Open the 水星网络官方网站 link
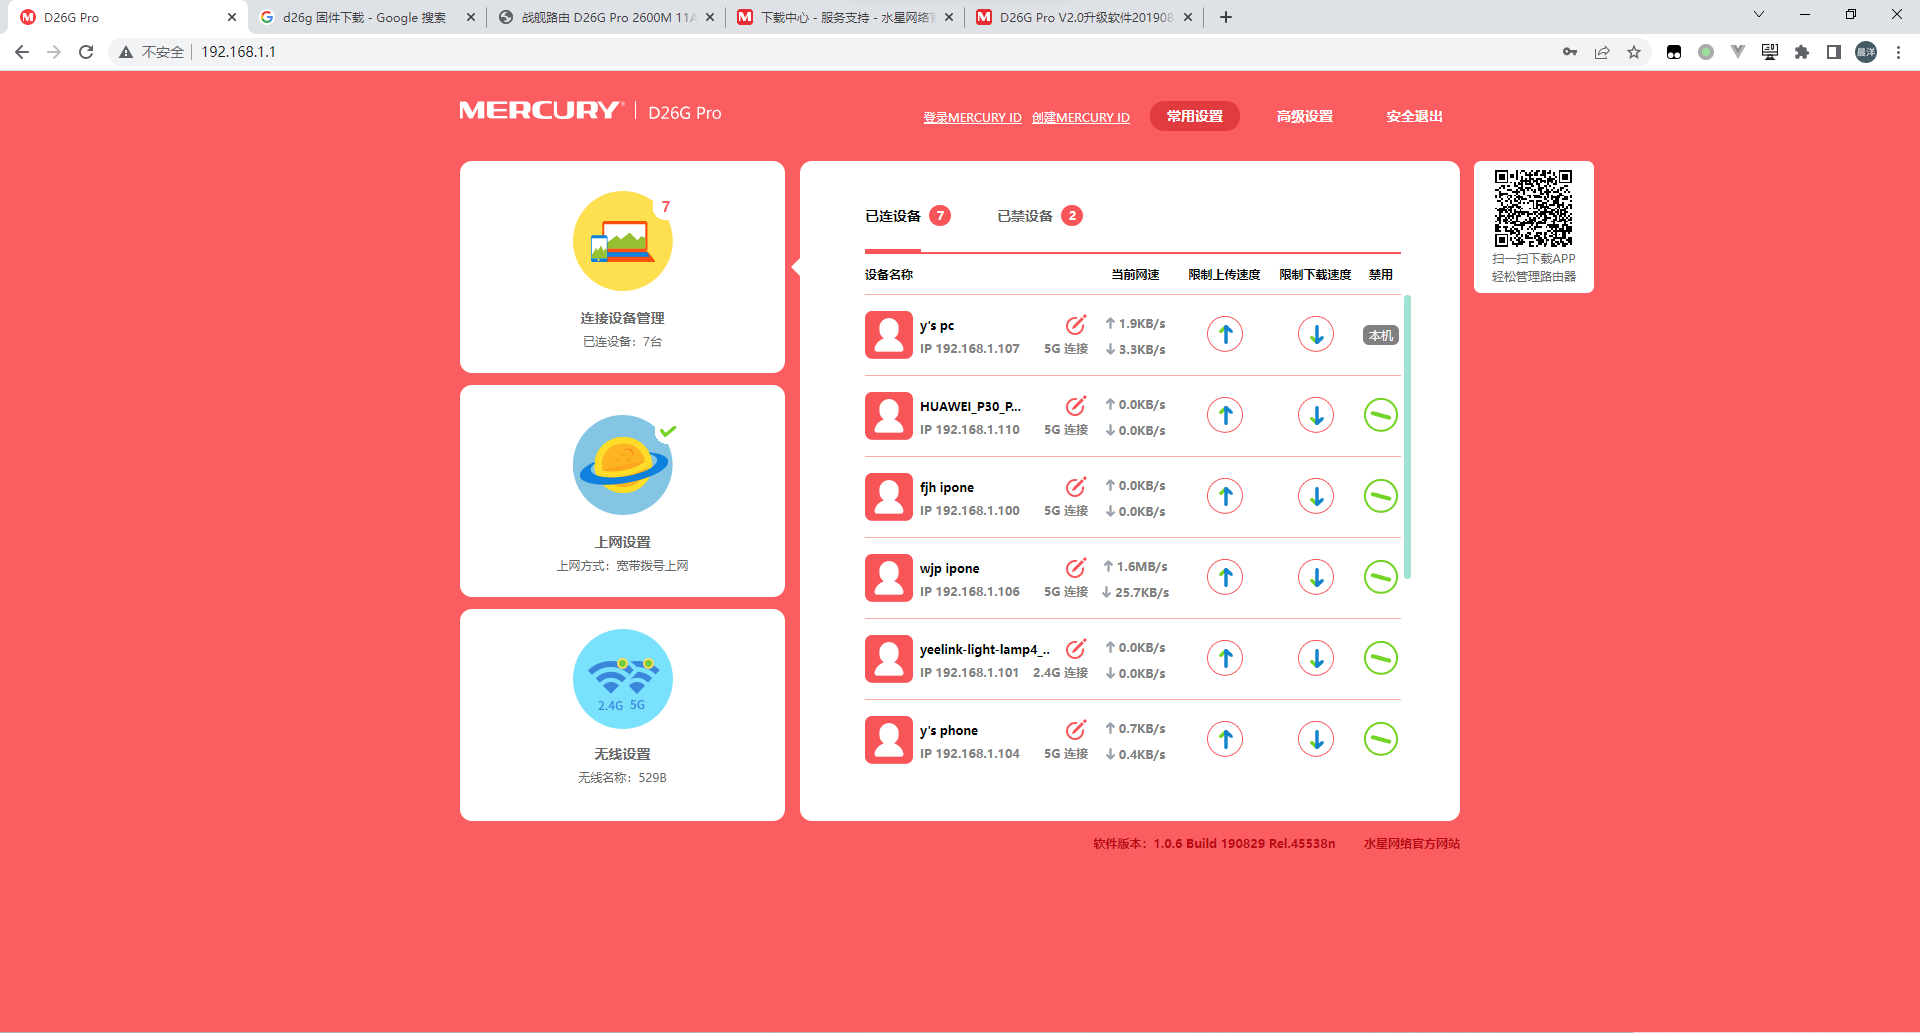The image size is (1920, 1033). pos(1411,844)
